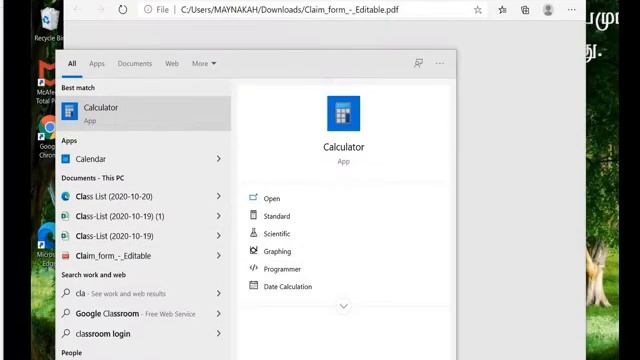640x360 pixels.
Task: Click the Microsoft Edge desktop shortcut
Action: pyautogui.click(x=46, y=245)
